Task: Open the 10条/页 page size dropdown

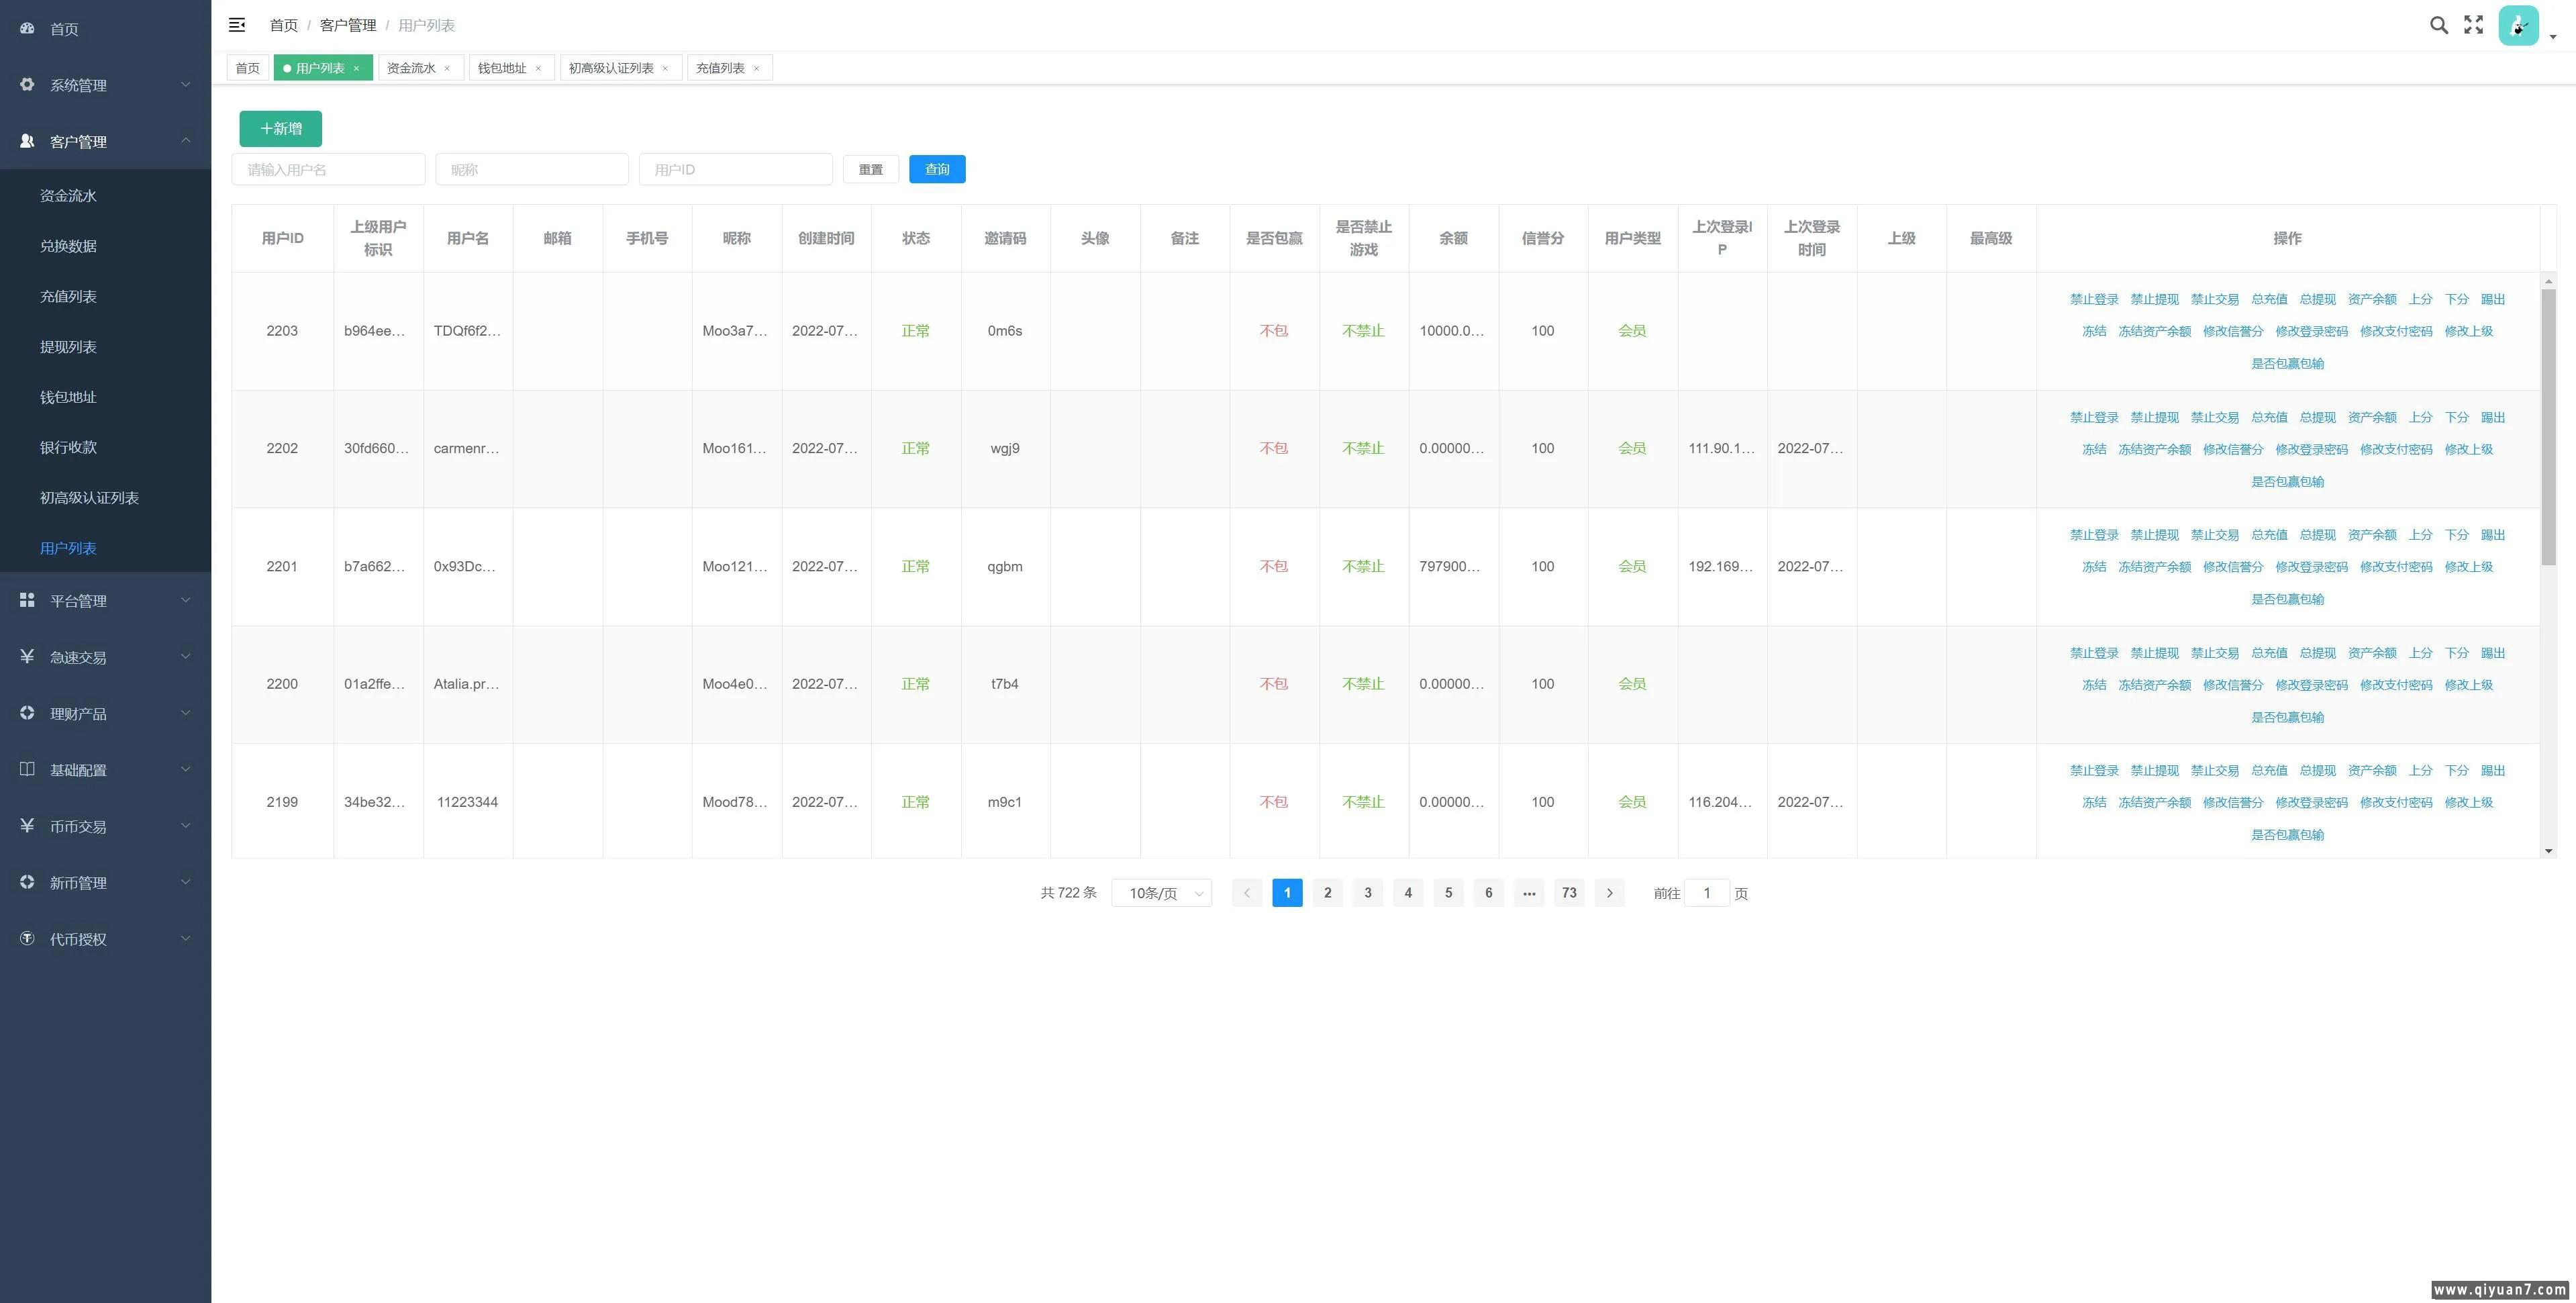Action: click(1161, 893)
